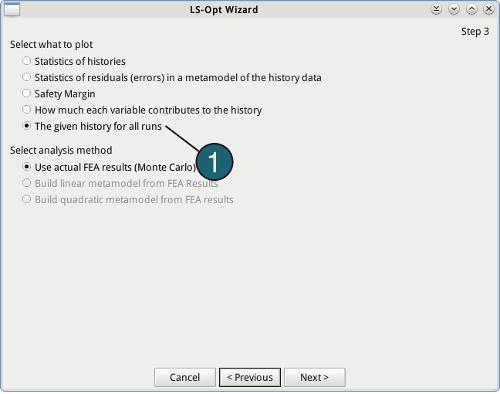Close the LS-Opt Wizard window
The height and width of the screenshot is (394, 500).
coord(489,9)
